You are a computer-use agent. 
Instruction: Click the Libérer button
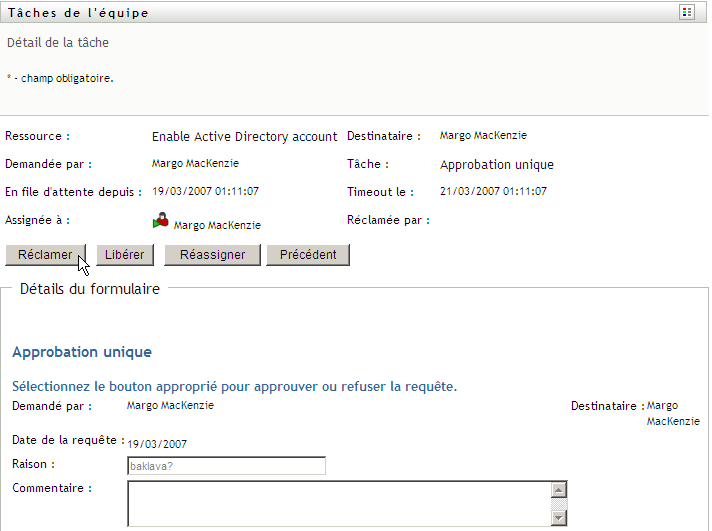pos(124,255)
